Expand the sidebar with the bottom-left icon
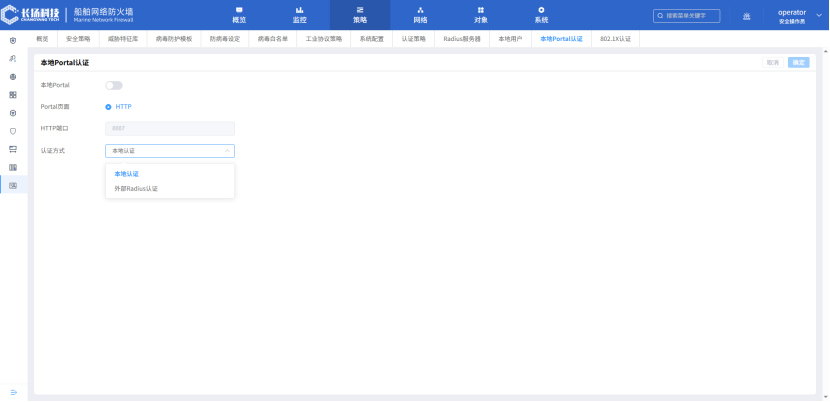Viewport: 830px width, 402px height. pos(13,391)
